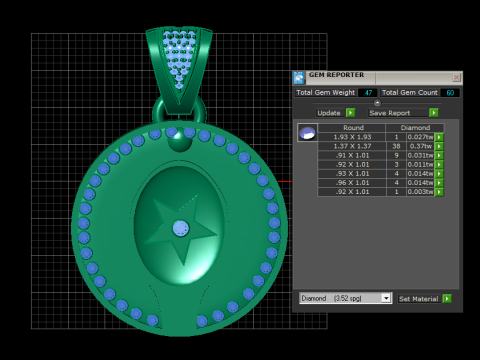
Task: Click green arrow for .96 X 1.01 row
Action: 439,183
